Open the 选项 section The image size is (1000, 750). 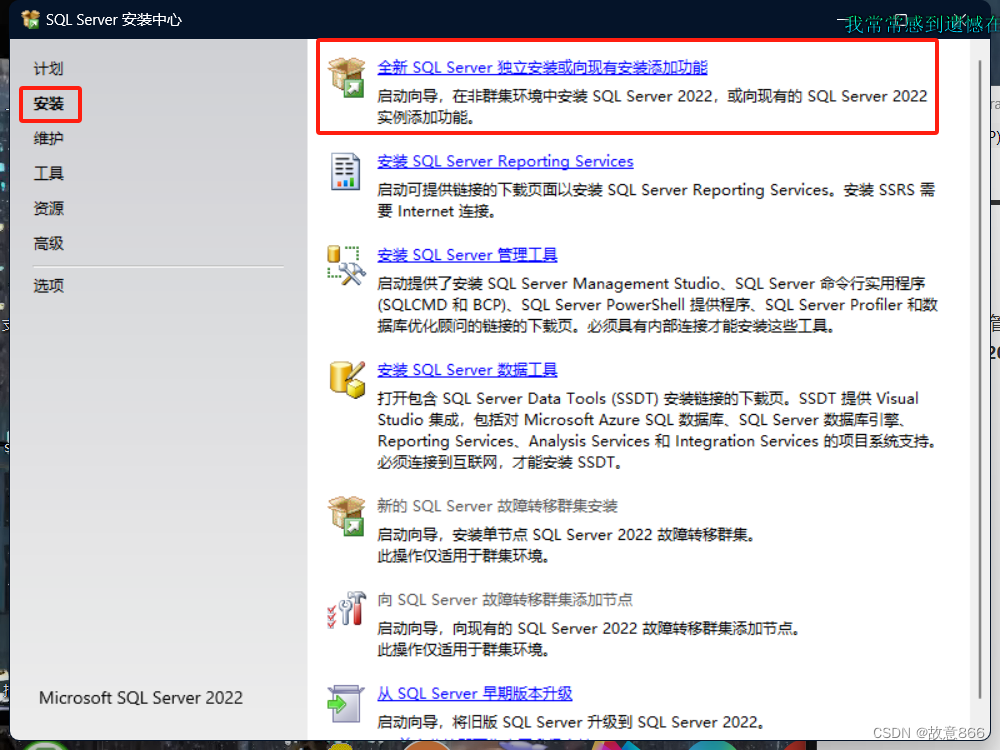pyautogui.click(x=48, y=285)
